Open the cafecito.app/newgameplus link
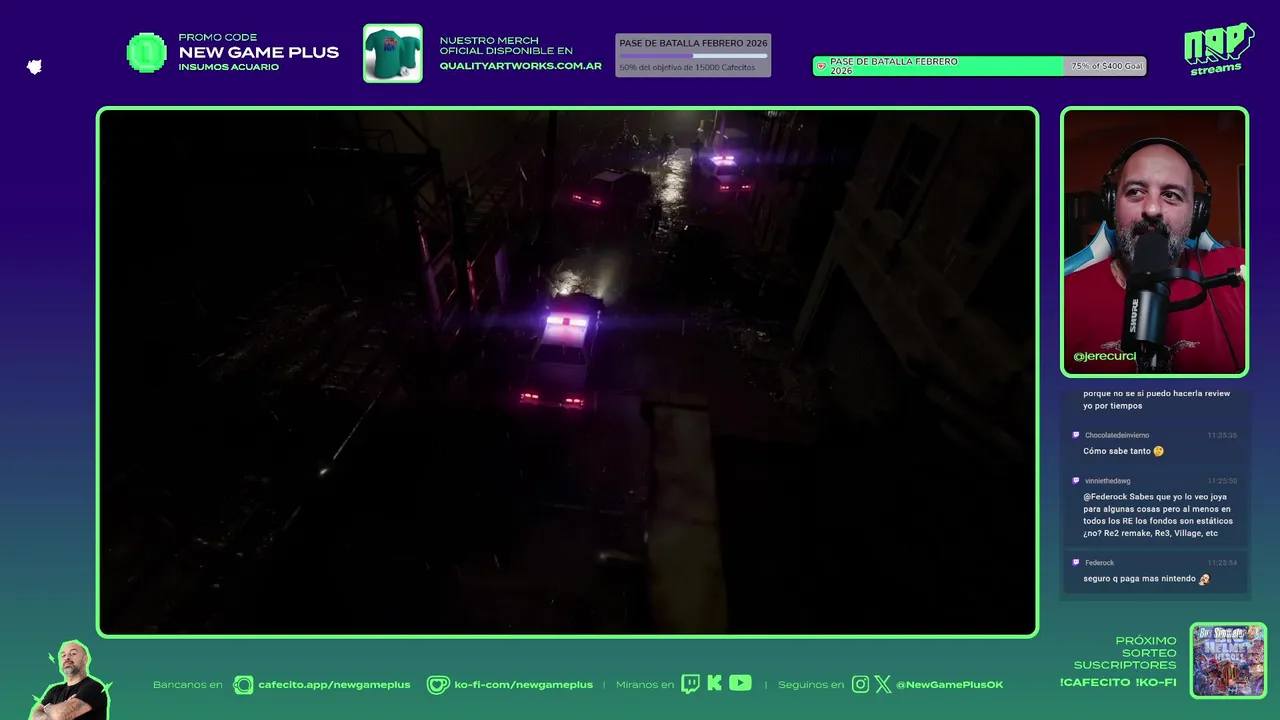1280x720 pixels. [x=334, y=685]
